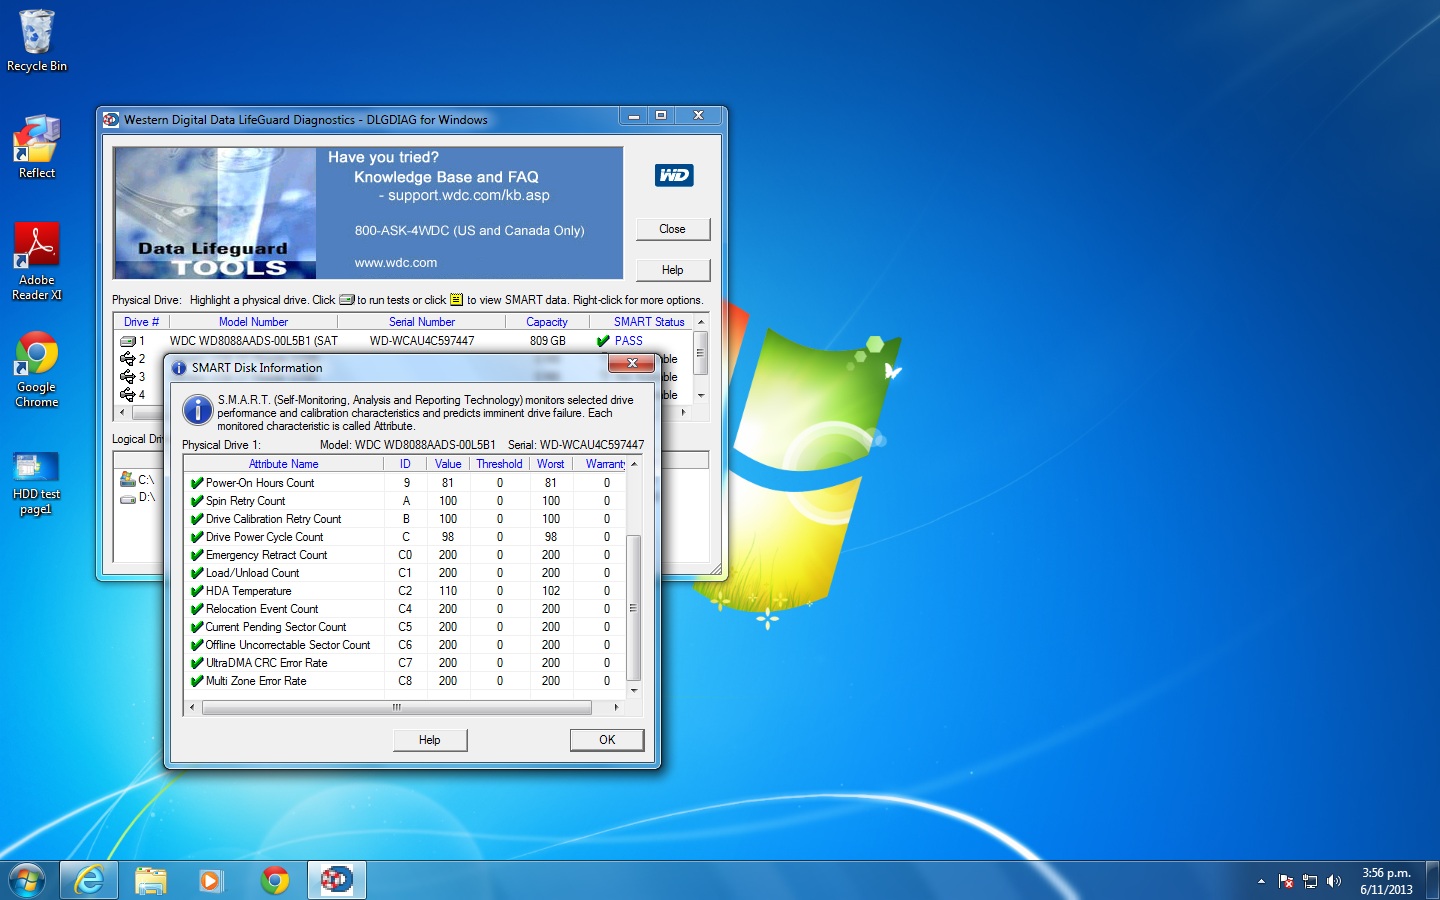
Task: Click the Action Center flag icon
Action: click(x=1286, y=881)
